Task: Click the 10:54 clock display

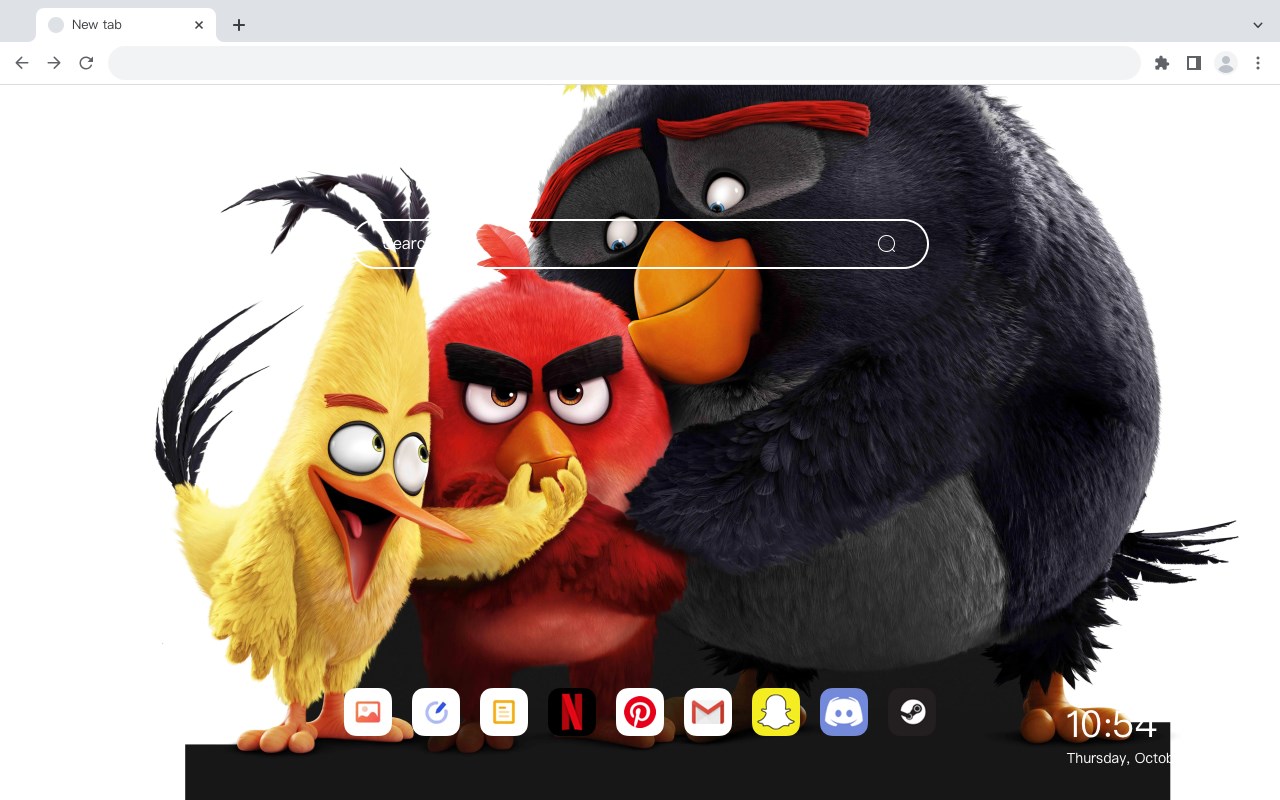Action: [1111, 724]
